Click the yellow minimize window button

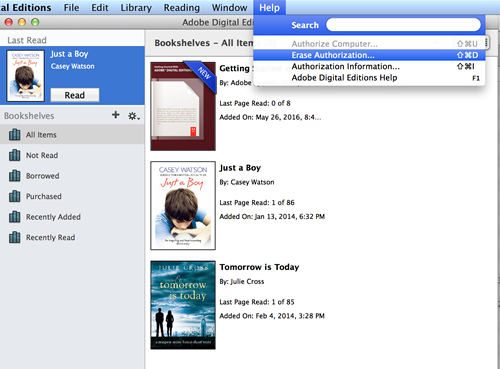(x=22, y=22)
